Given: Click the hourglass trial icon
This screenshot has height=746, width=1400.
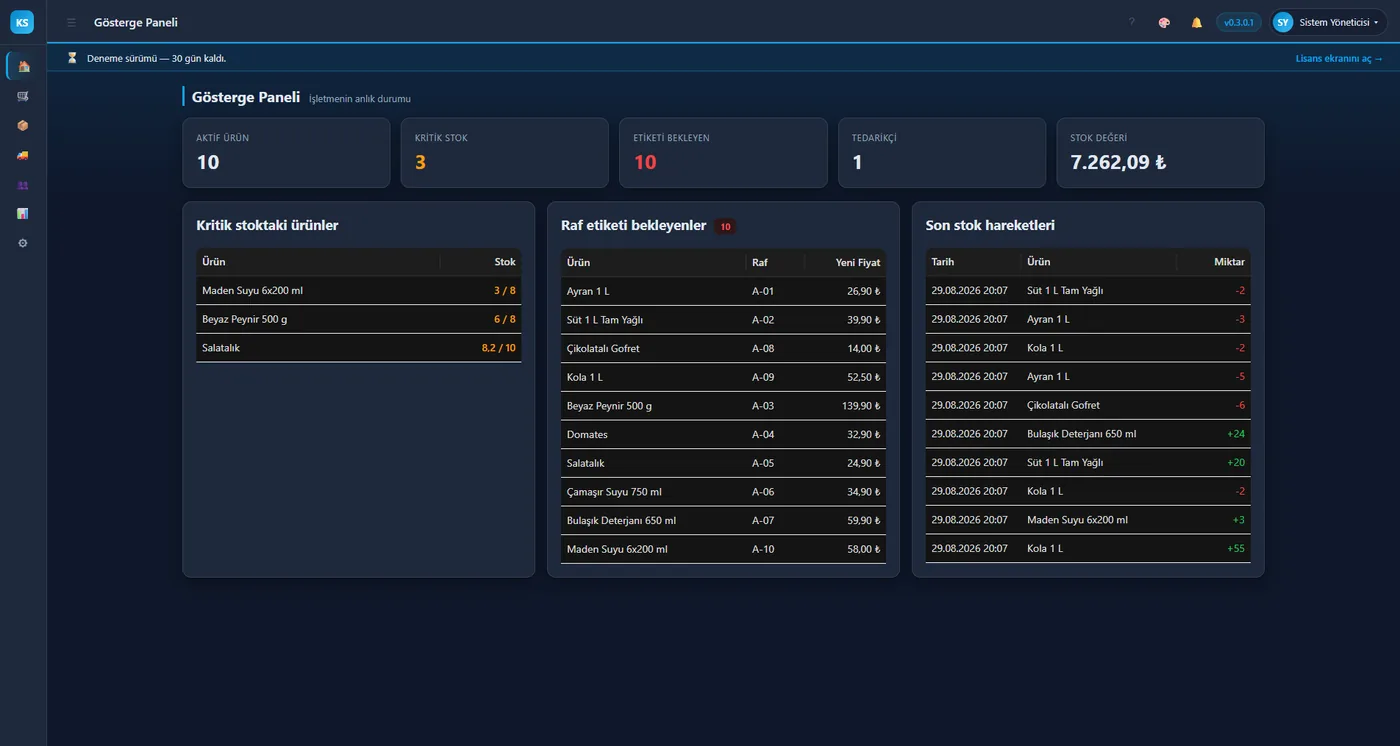Looking at the screenshot, I should [x=72, y=58].
